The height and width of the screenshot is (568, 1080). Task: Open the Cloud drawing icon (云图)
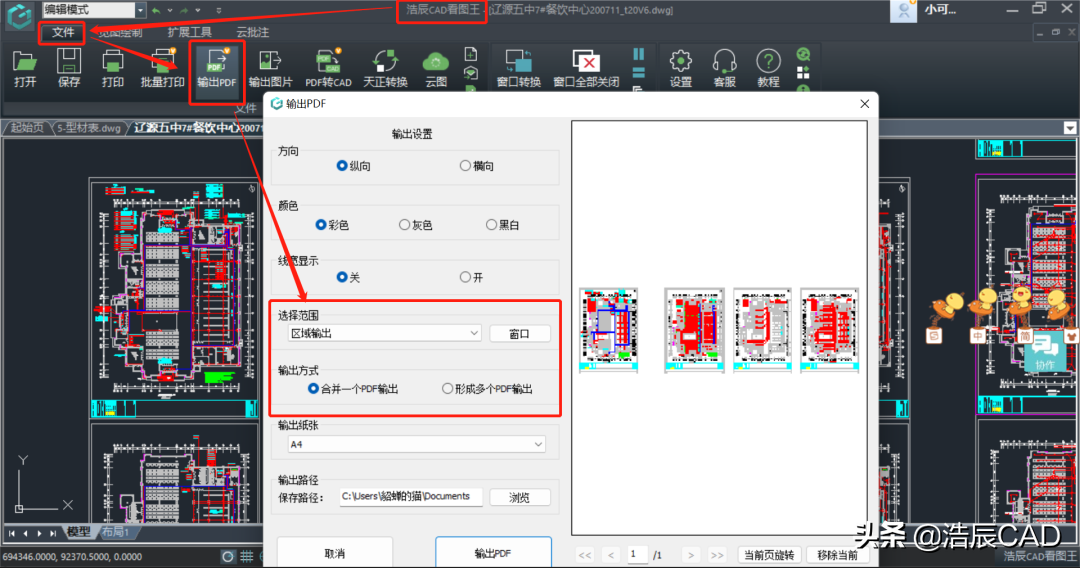click(436, 68)
